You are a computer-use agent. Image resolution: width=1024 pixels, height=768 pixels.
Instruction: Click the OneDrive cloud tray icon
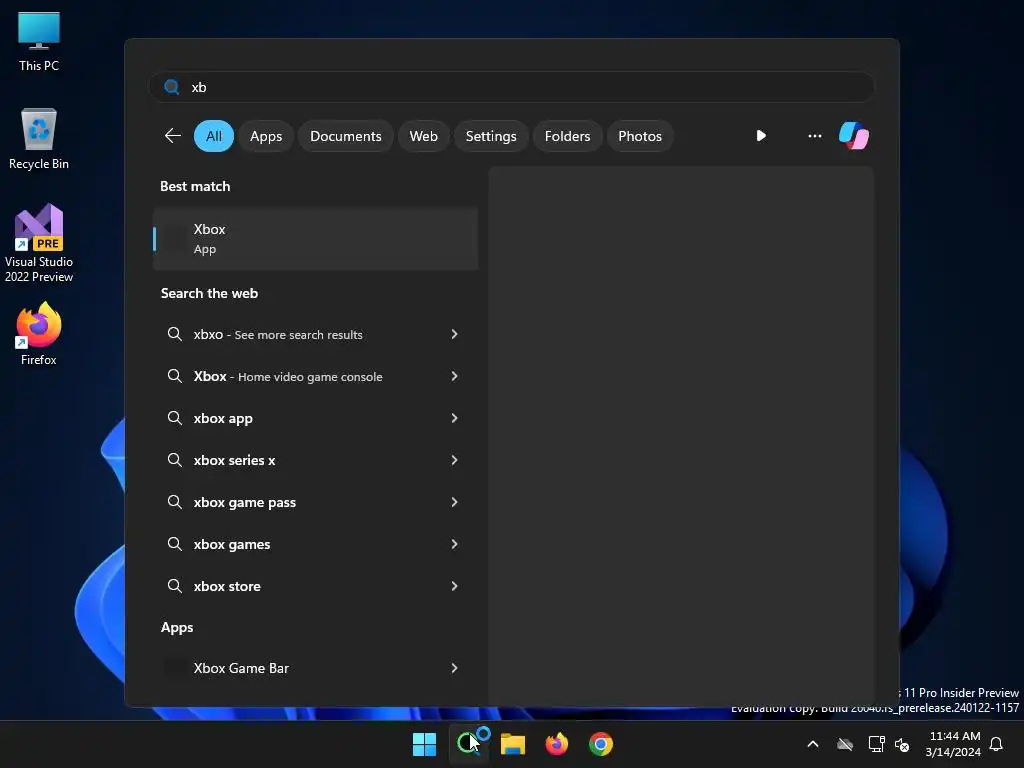pyautogui.click(x=845, y=744)
